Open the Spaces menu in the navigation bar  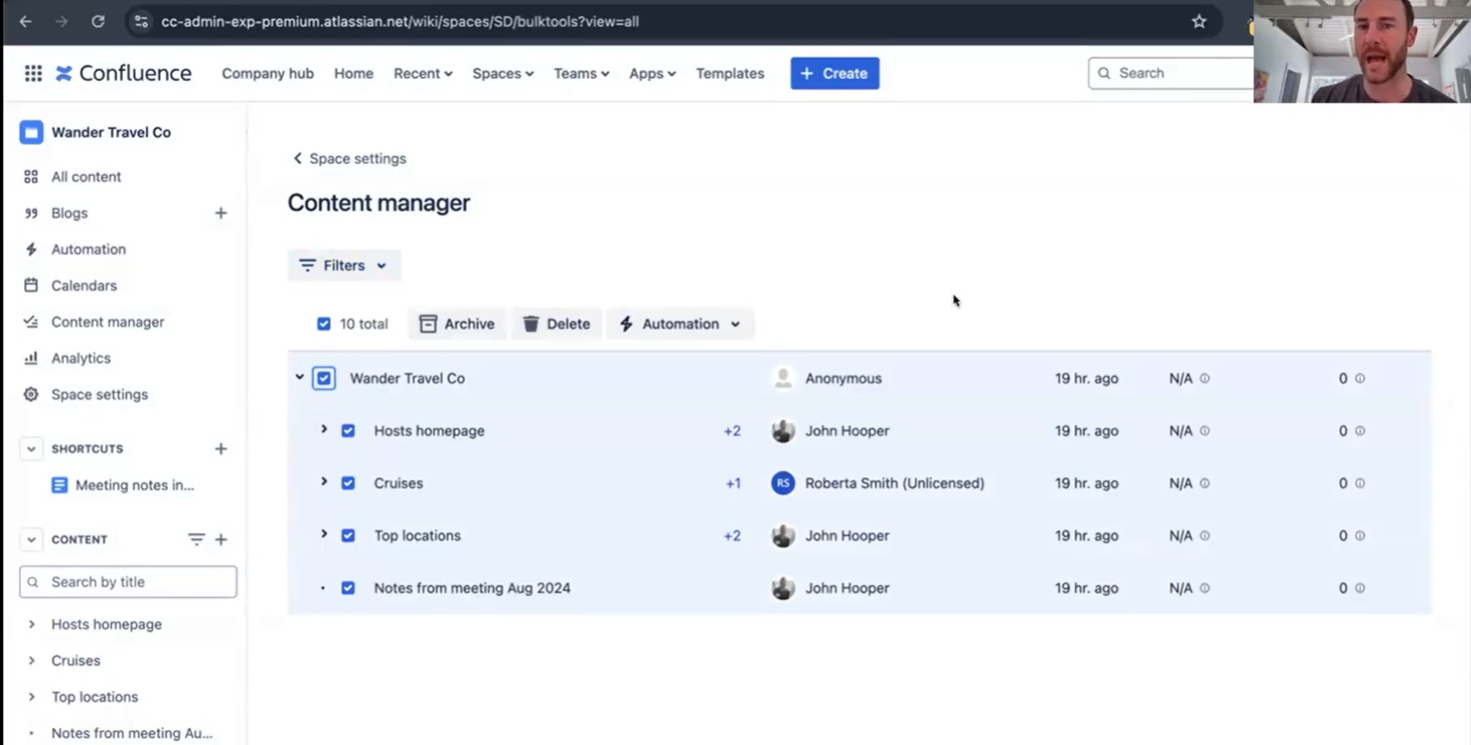pos(502,73)
